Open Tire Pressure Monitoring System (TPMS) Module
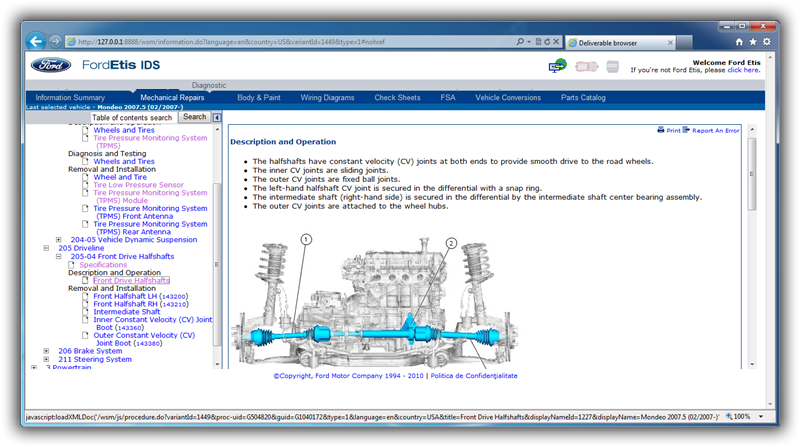 (150, 196)
